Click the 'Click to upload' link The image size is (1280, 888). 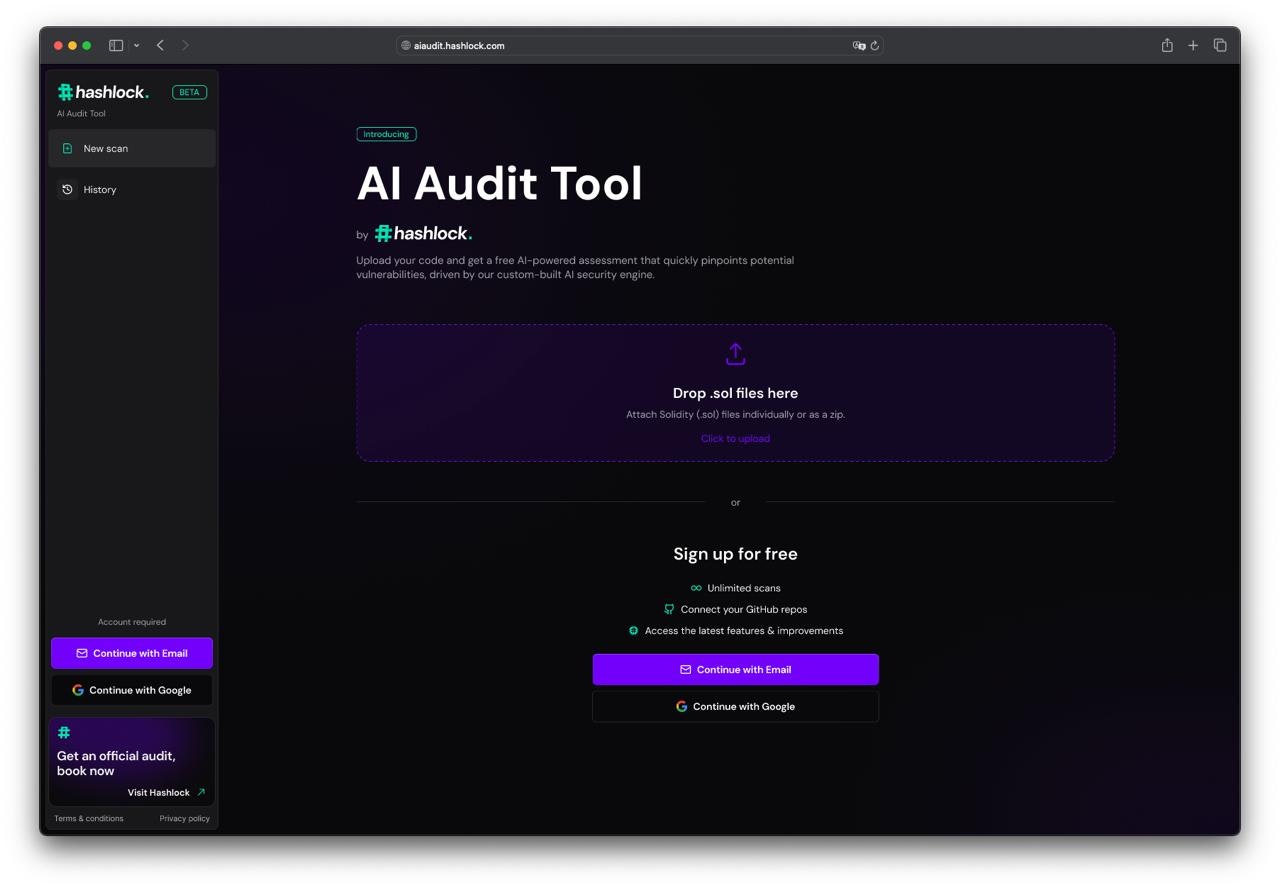pyautogui.click(x=735, y=439)
